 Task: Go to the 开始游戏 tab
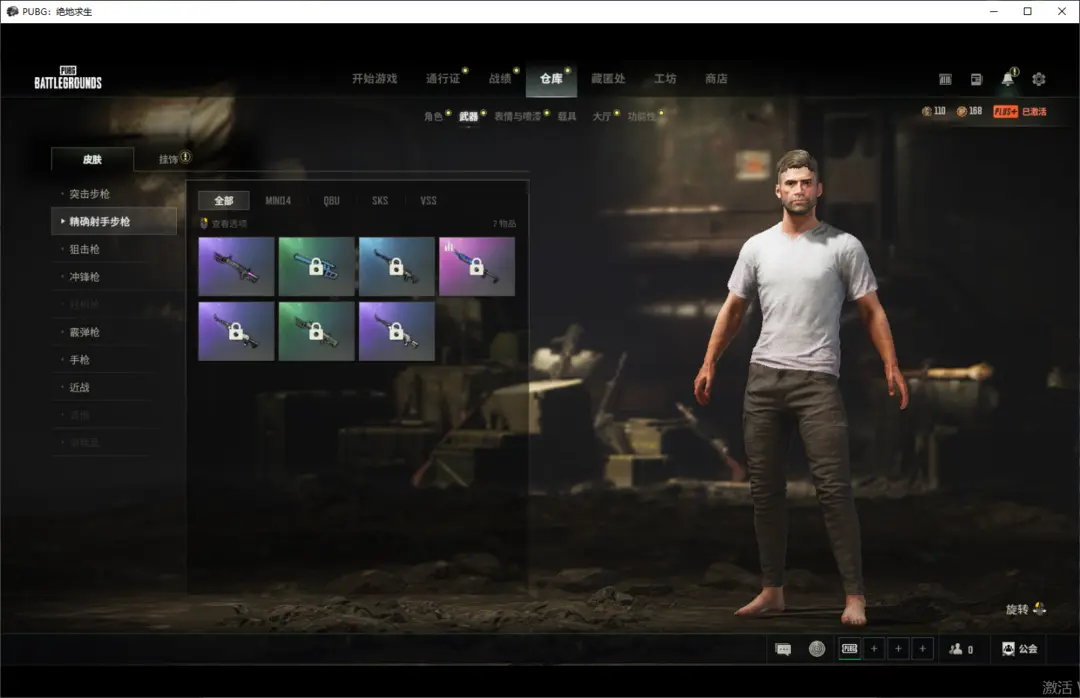point(375,79)
